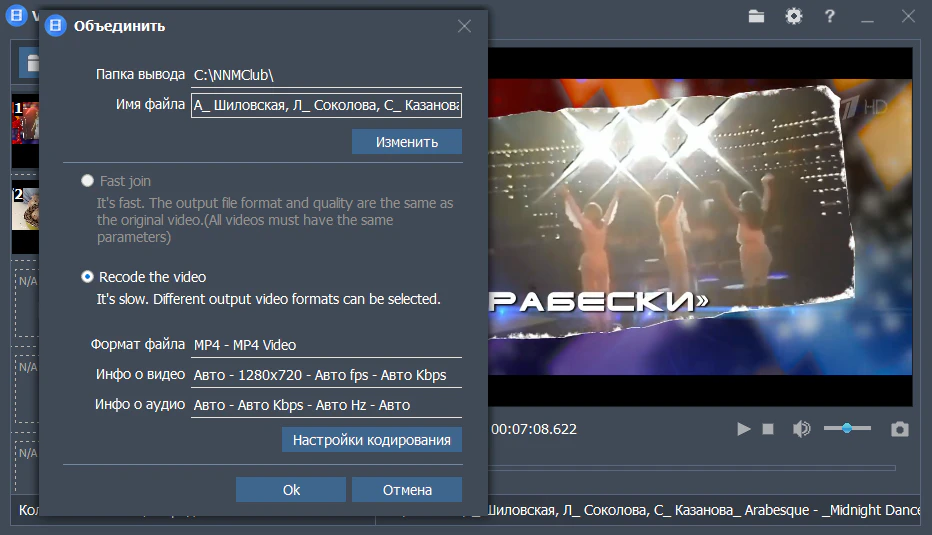The image size is (932, 535).
Task: Select the Fast join radio option
Action: [88, 181]
